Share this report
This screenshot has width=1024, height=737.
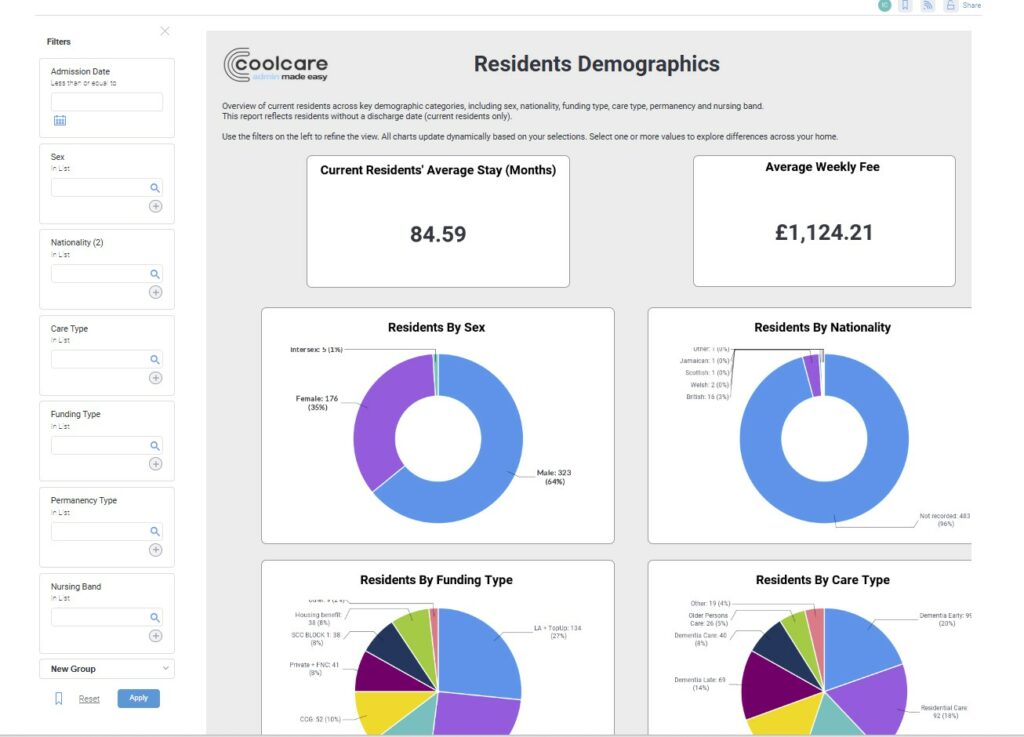coord(972,5)
